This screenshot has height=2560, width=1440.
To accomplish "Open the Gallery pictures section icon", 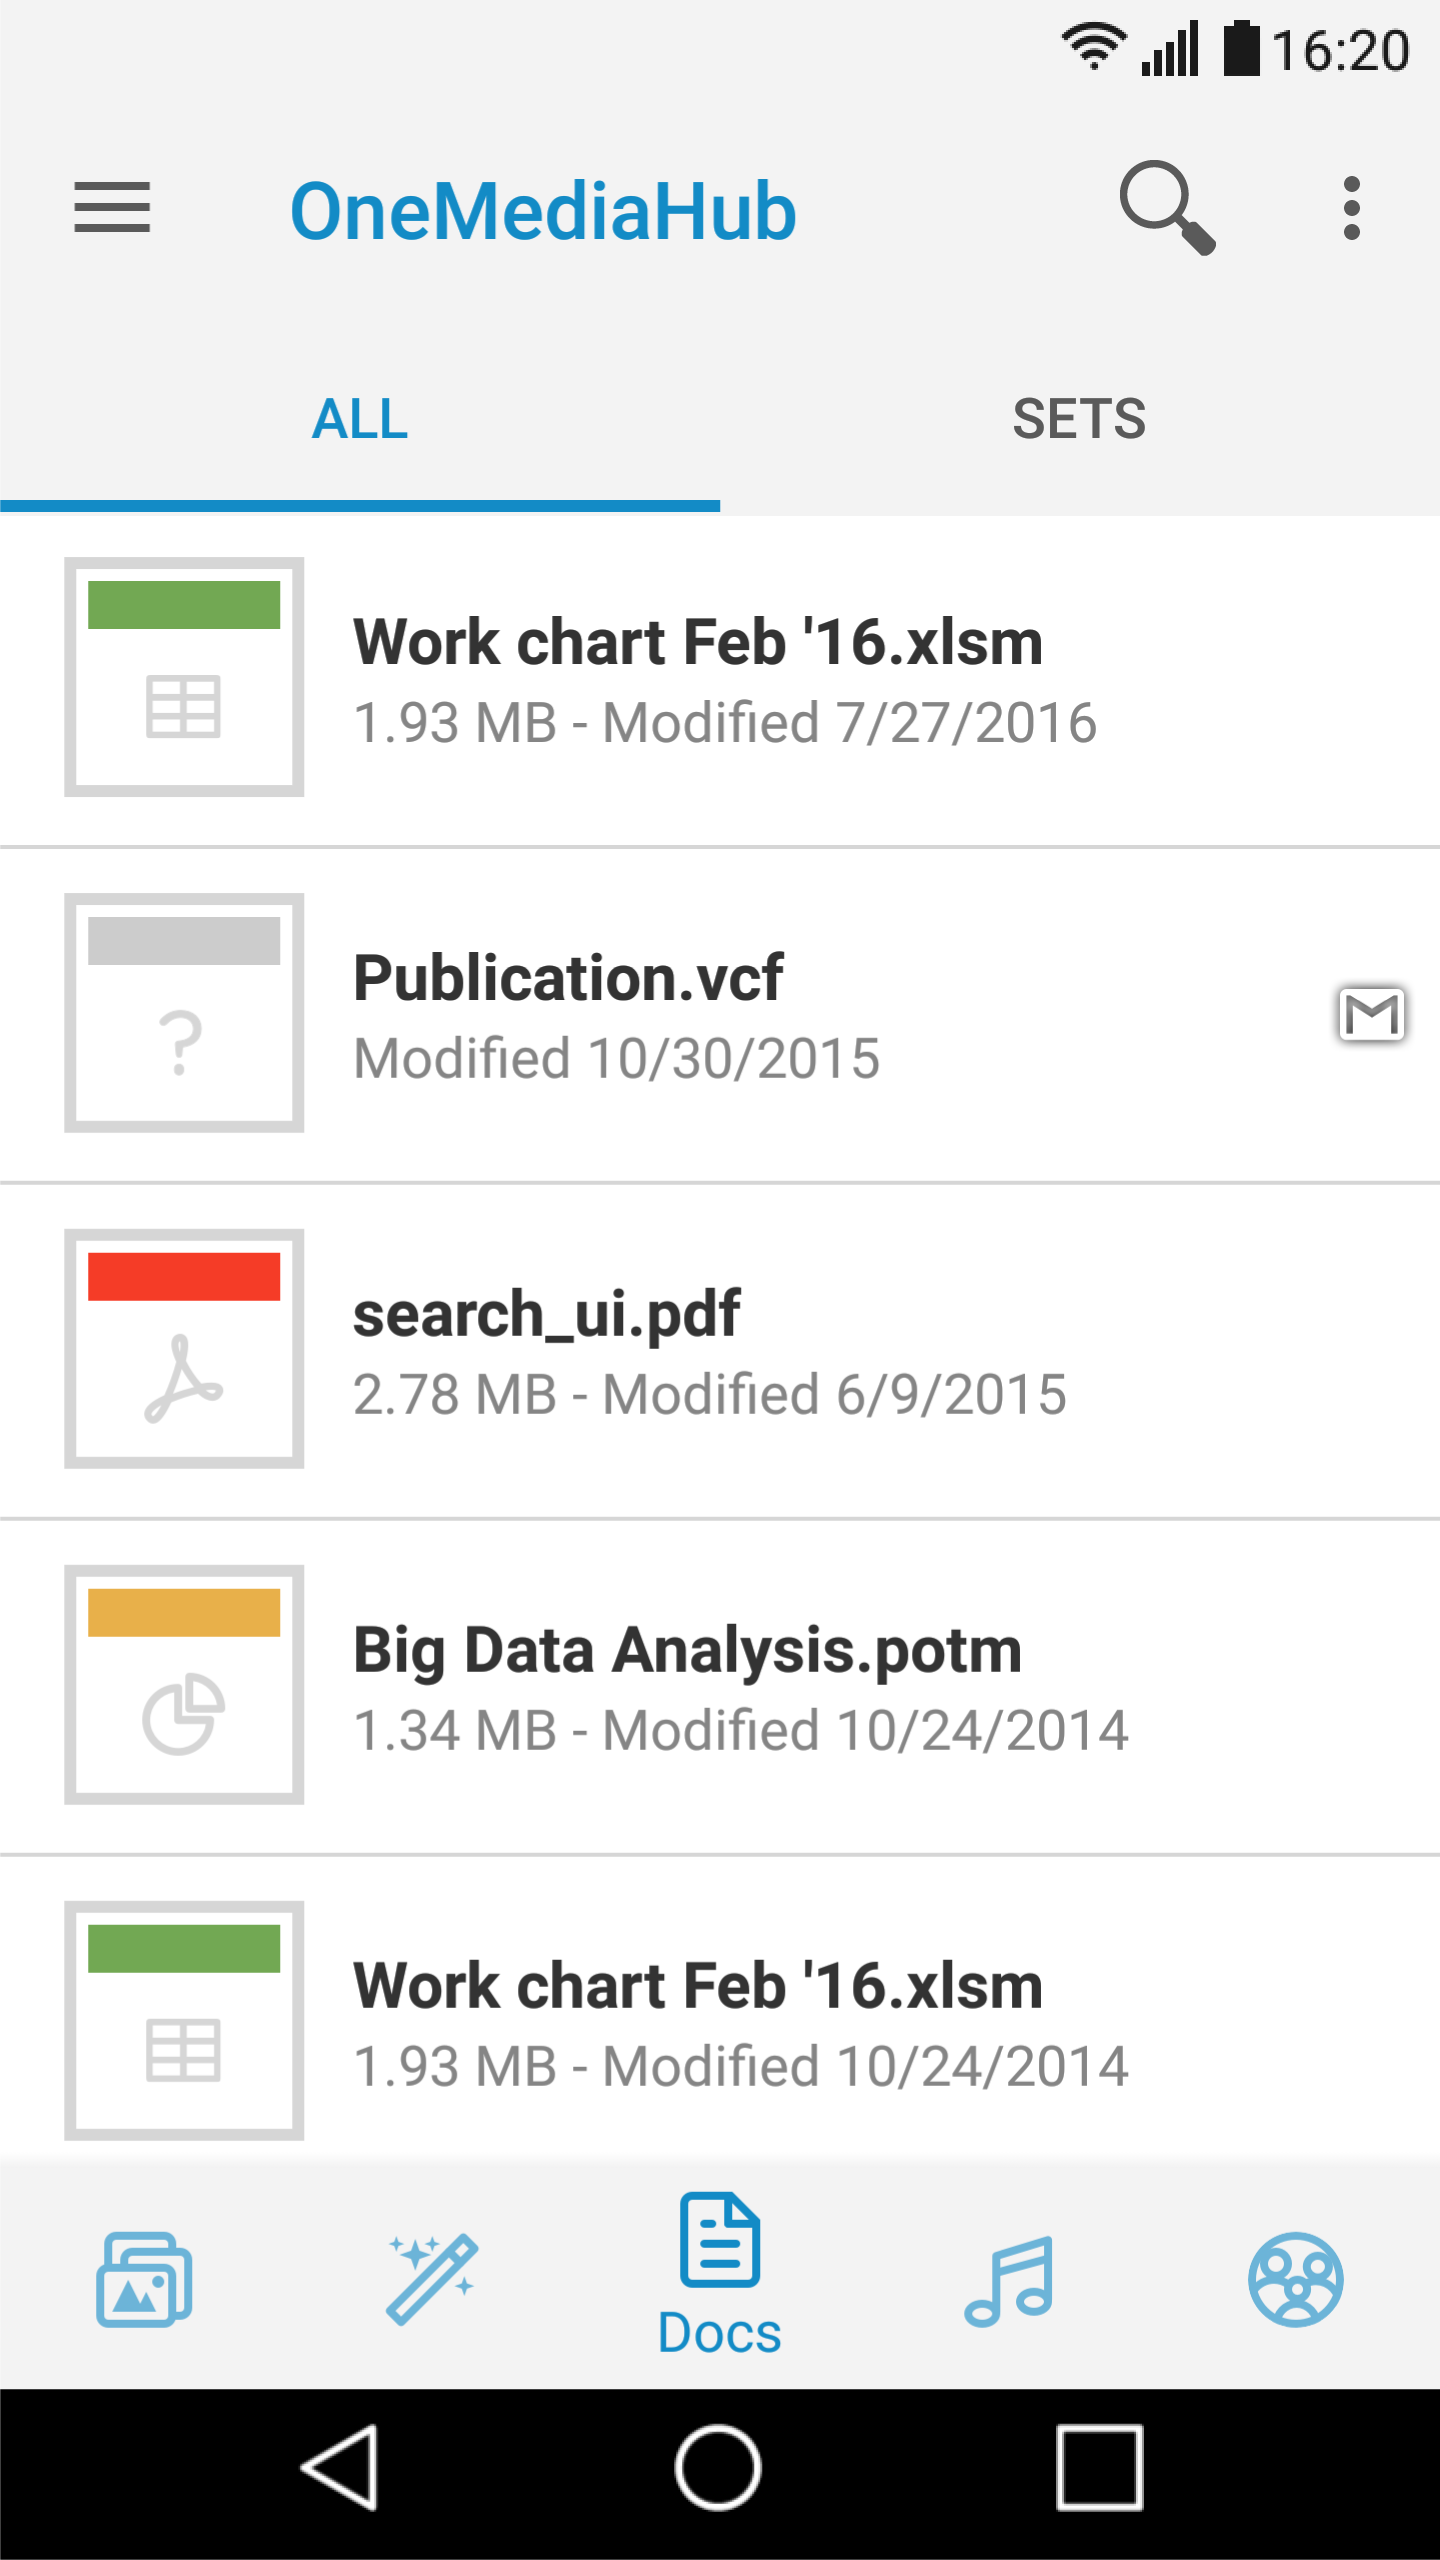I will (x=144, y=2279).
